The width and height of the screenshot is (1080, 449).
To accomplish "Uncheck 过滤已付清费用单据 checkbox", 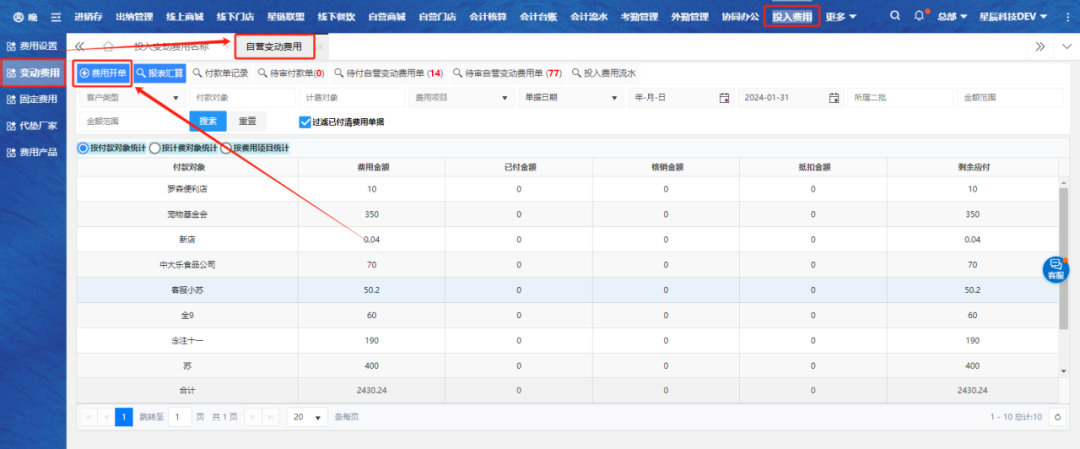I will [x=305, y=122].
